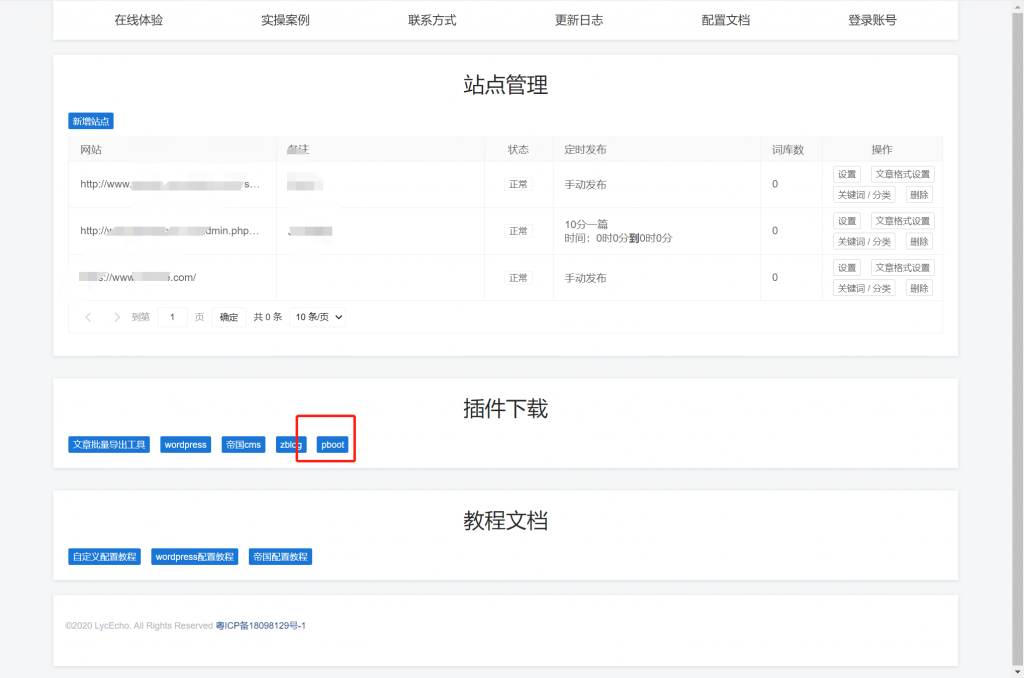
Task: Click the 网站 column header
Action: (91, 150)
